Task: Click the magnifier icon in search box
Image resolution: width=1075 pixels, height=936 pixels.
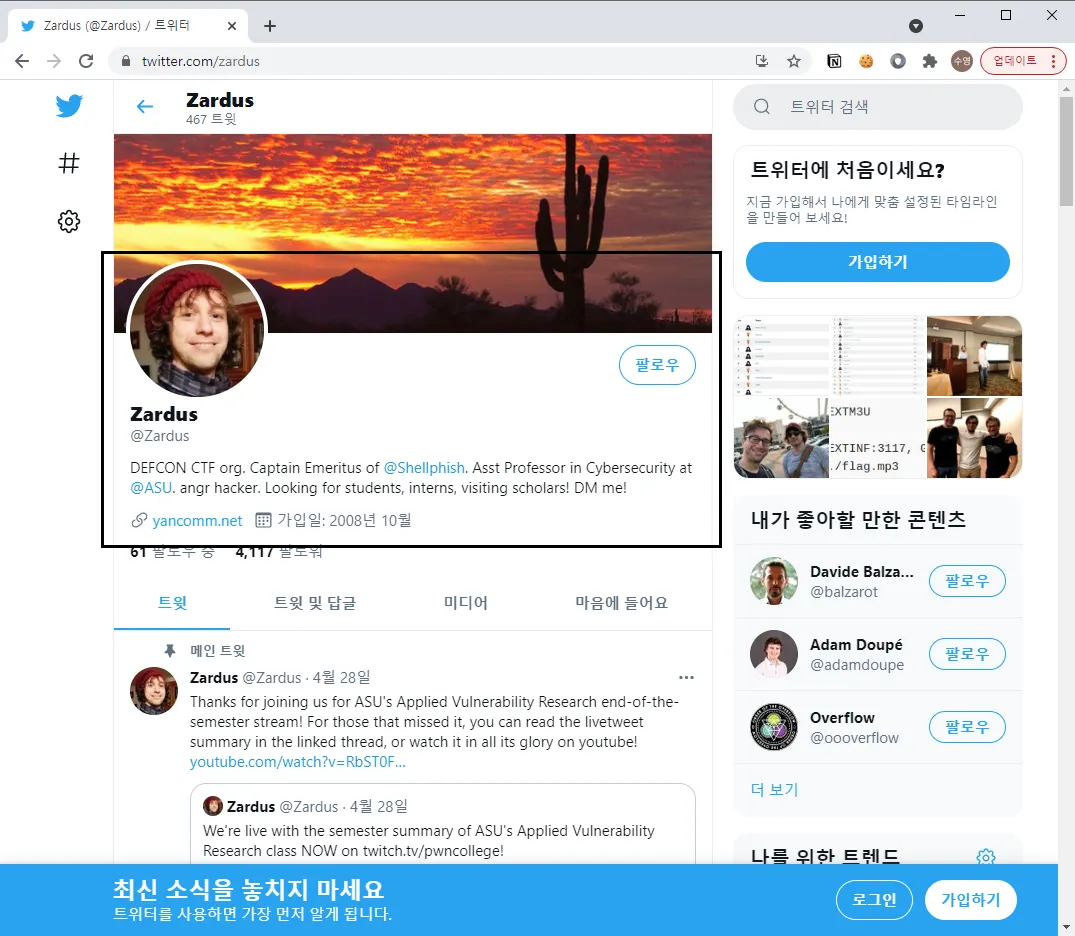Action: (x=762, y=106)
